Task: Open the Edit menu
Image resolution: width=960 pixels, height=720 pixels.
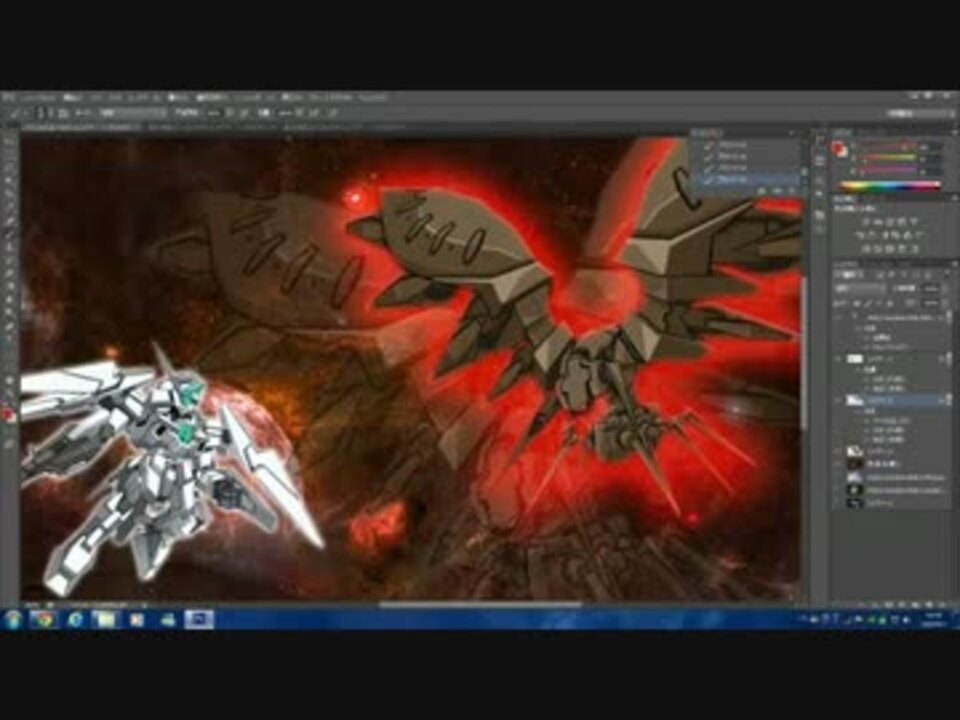Action: 73,97
